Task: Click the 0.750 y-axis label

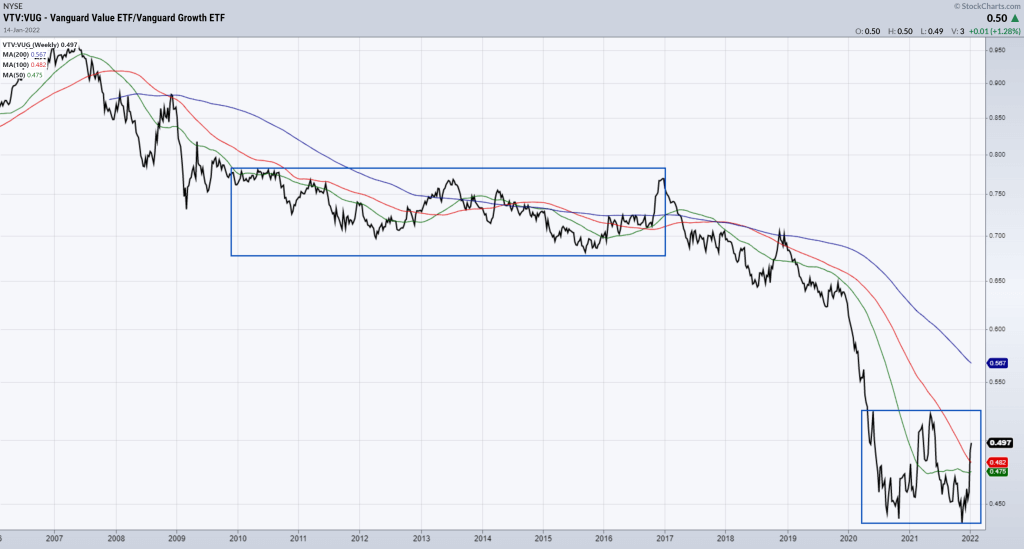Action: pos(997,194)
